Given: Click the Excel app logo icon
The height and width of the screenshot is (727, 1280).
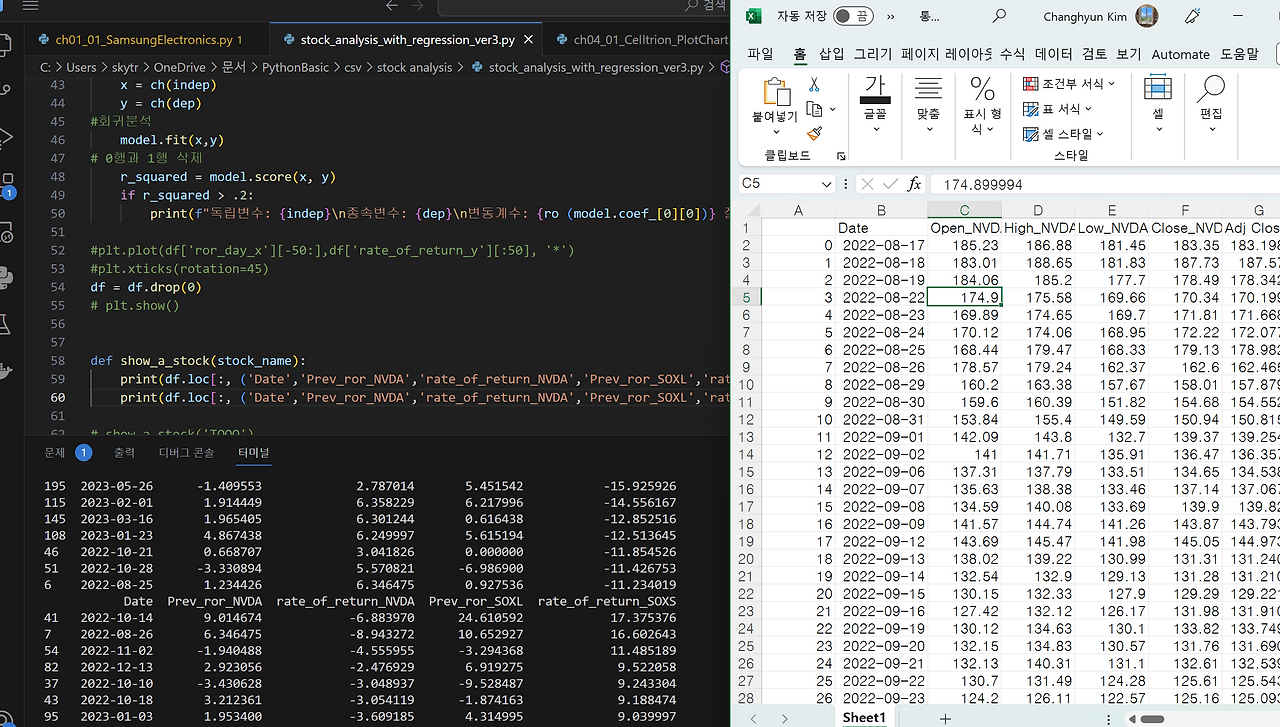Looking at the screenshot, I should coord(756,16).
